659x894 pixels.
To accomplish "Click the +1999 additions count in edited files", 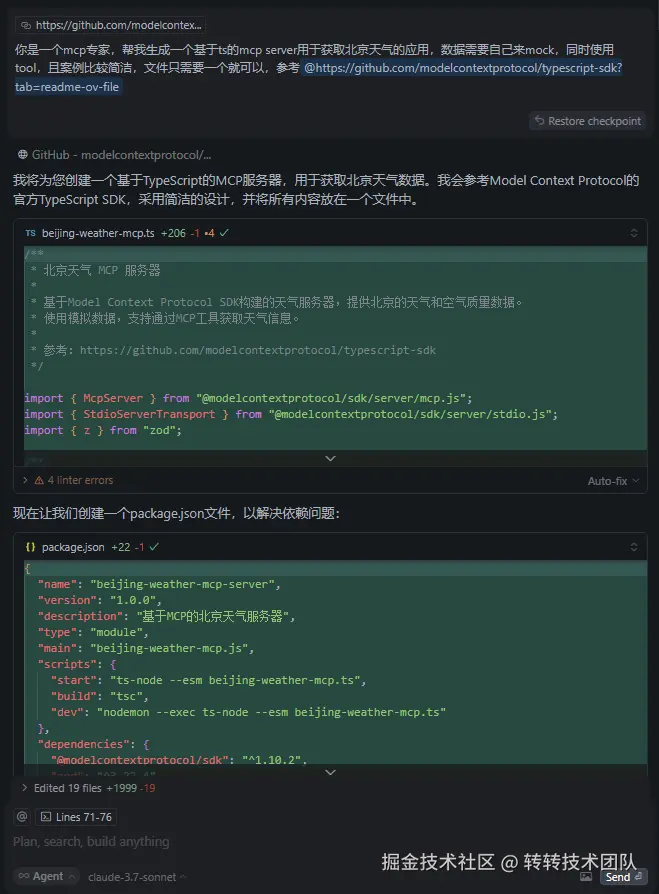I will 121,788.
